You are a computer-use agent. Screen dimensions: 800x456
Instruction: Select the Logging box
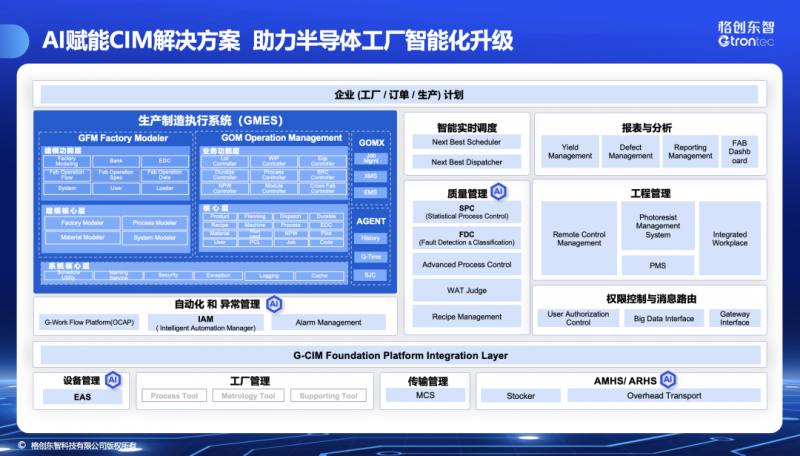tap(269, 275)
